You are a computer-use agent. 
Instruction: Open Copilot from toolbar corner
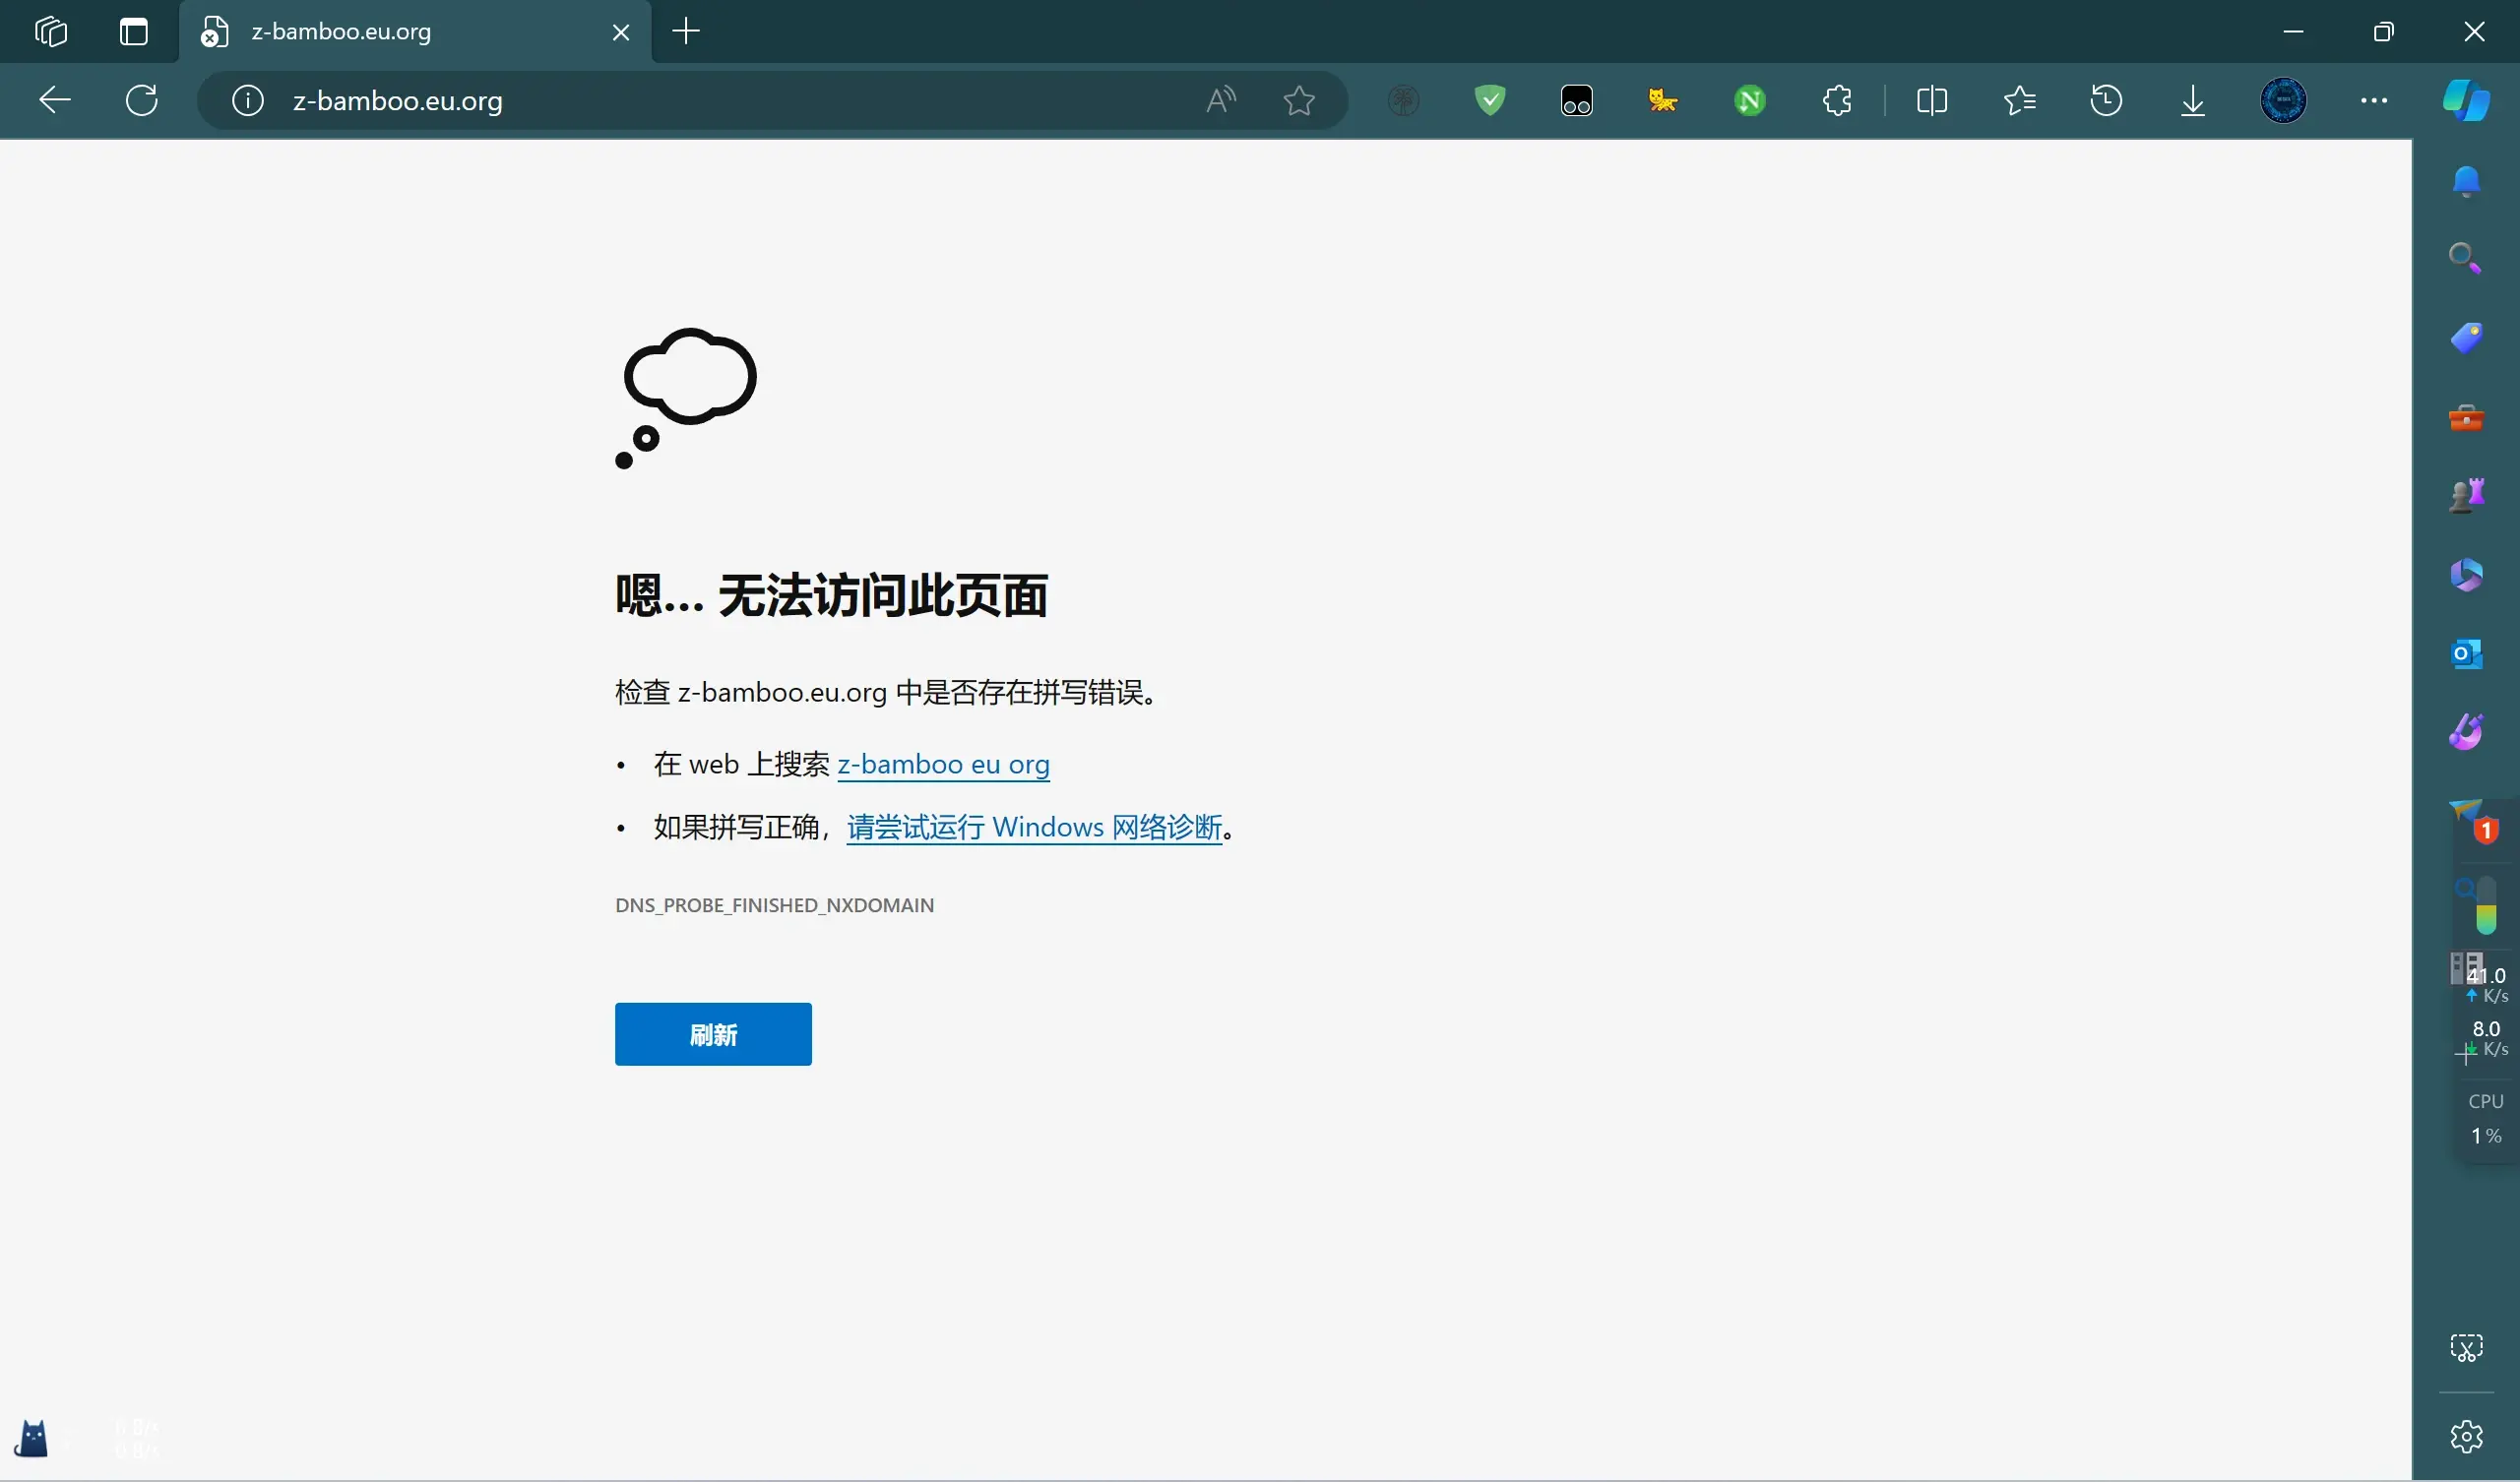[x=2466, y=100]
